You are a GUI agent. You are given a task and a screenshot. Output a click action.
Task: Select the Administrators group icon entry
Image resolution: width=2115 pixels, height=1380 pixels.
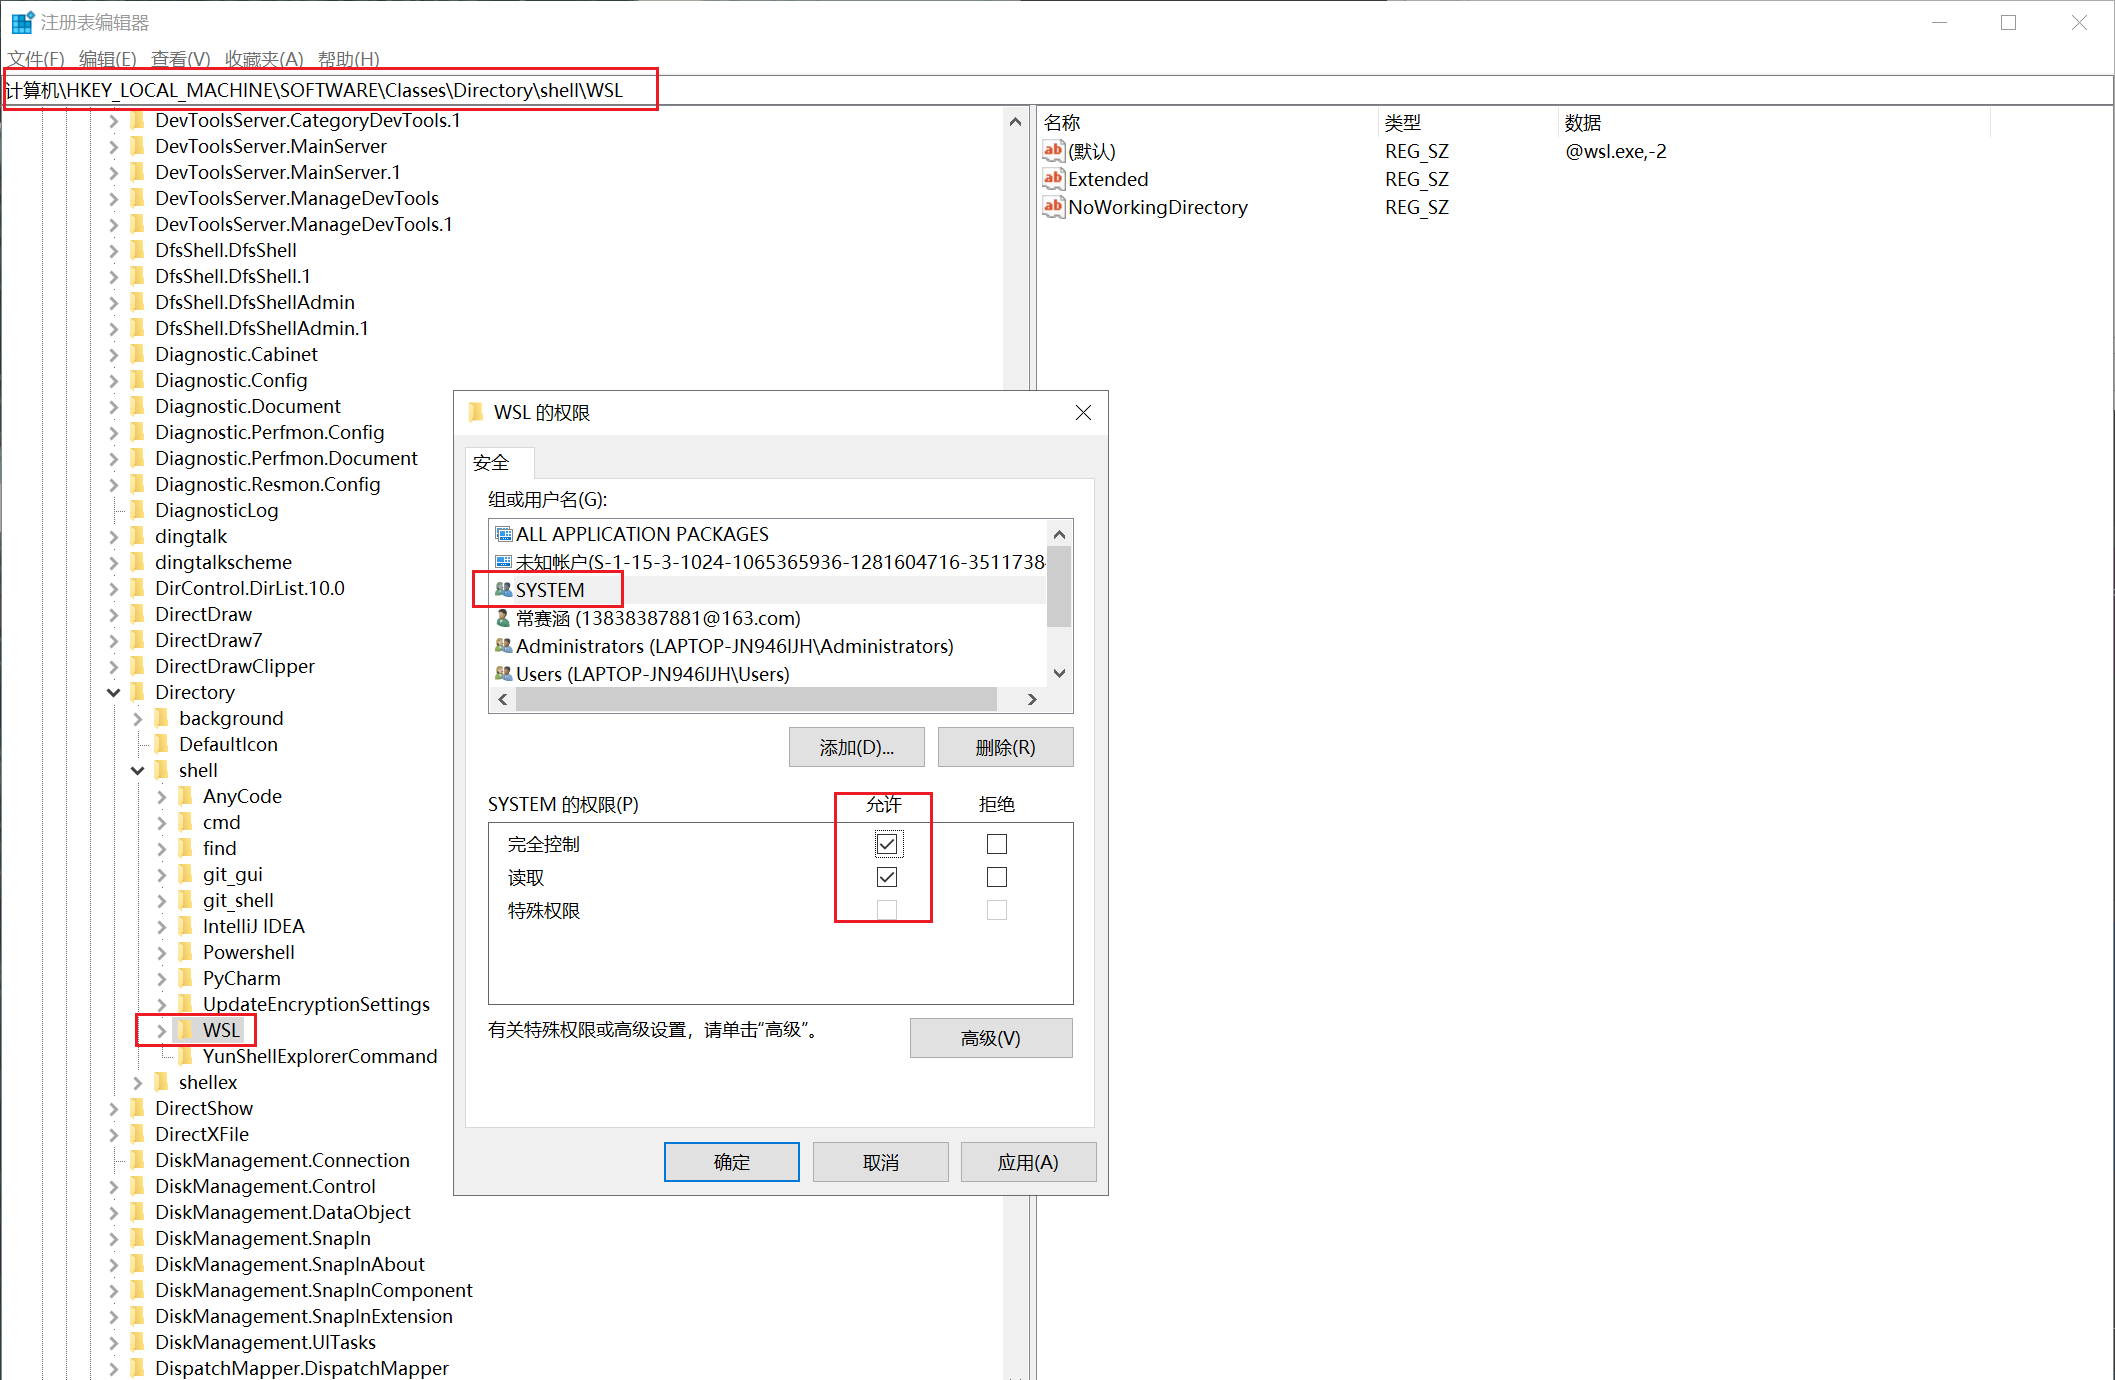(504, 646)
